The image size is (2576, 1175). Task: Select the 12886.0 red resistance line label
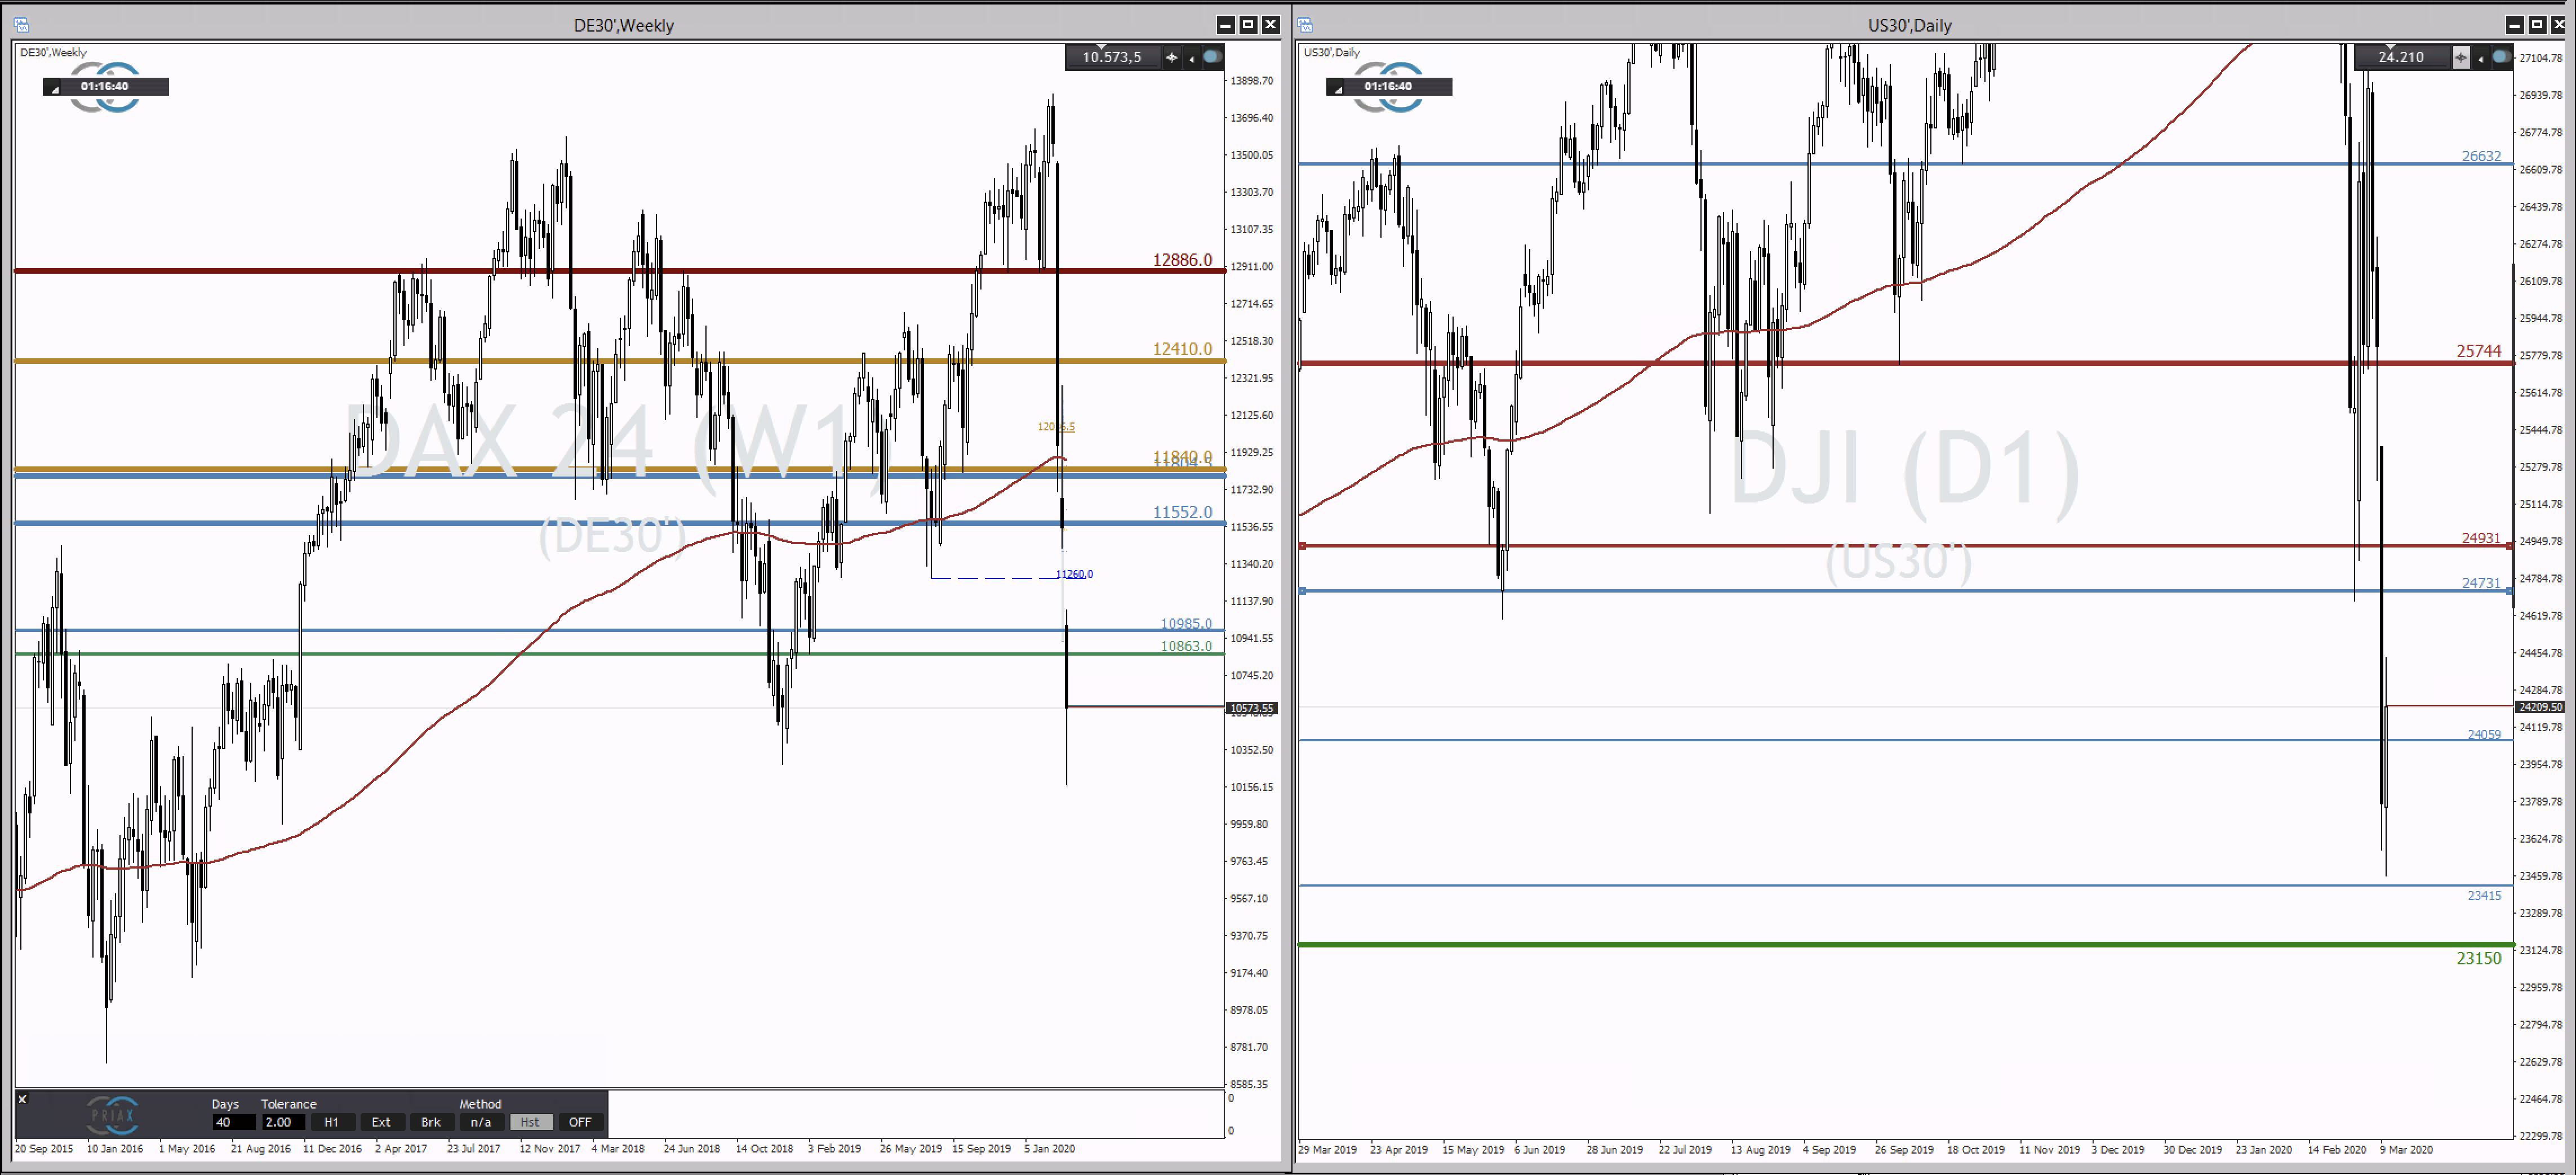tap(1182, 260)
